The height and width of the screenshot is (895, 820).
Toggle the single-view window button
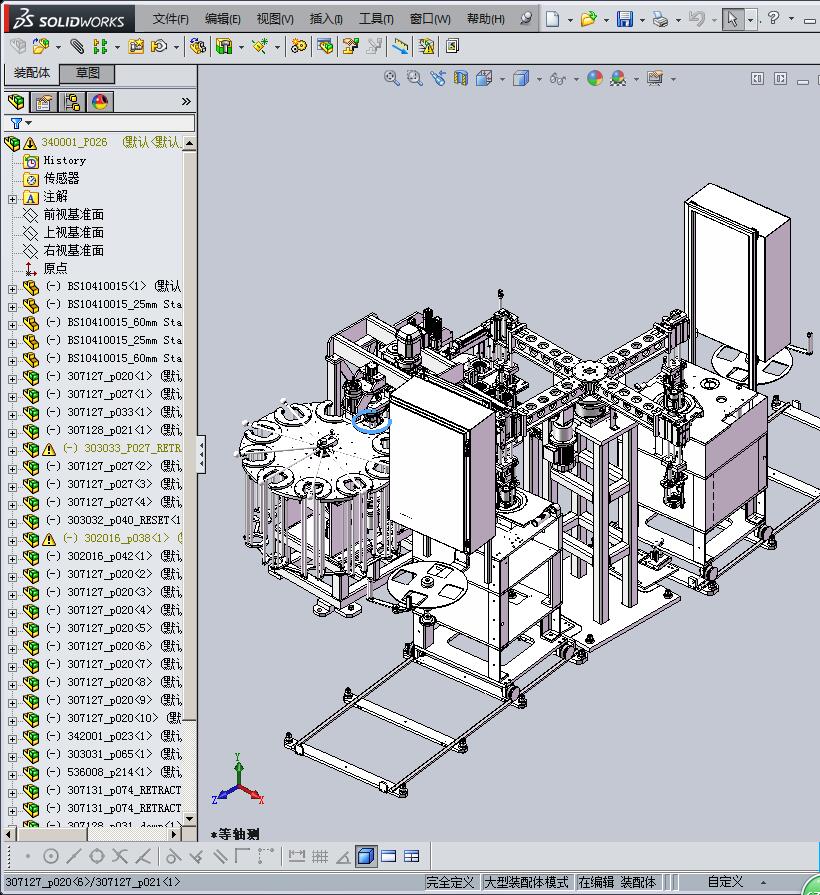pyautogui.click(x=389, y=856)
